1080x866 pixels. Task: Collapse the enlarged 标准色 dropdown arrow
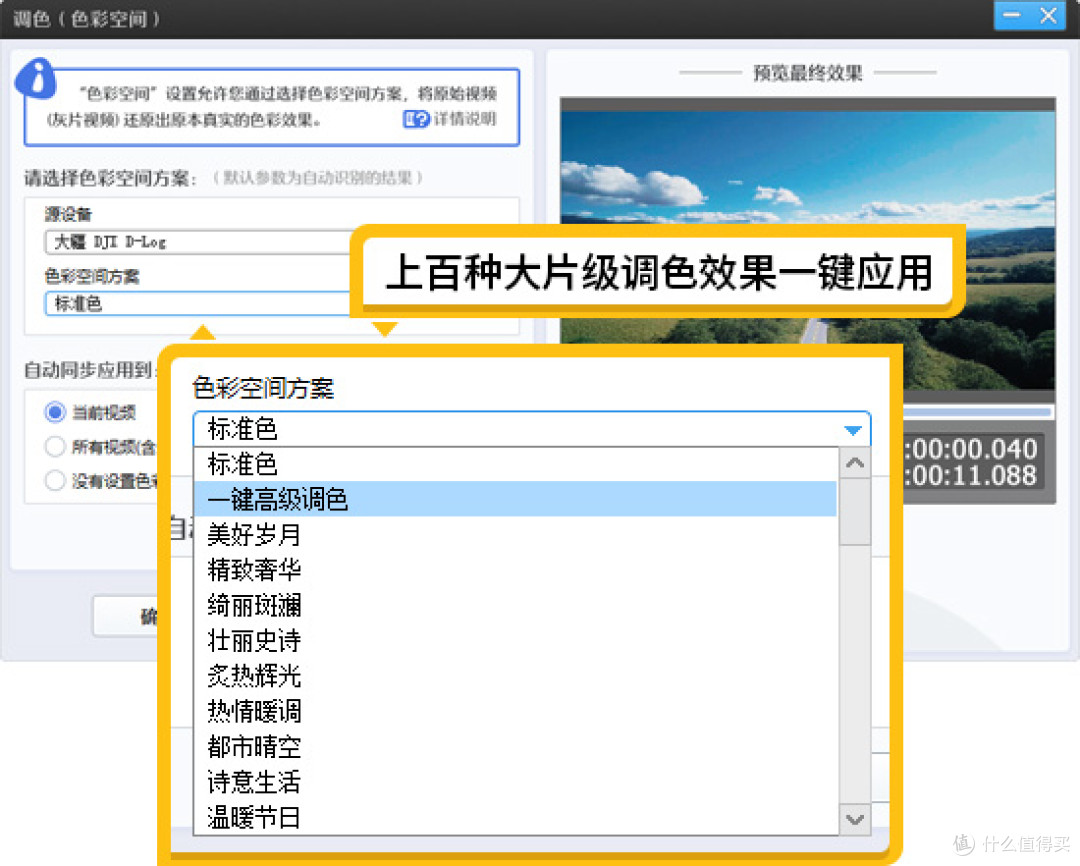[x=853, y=430]
